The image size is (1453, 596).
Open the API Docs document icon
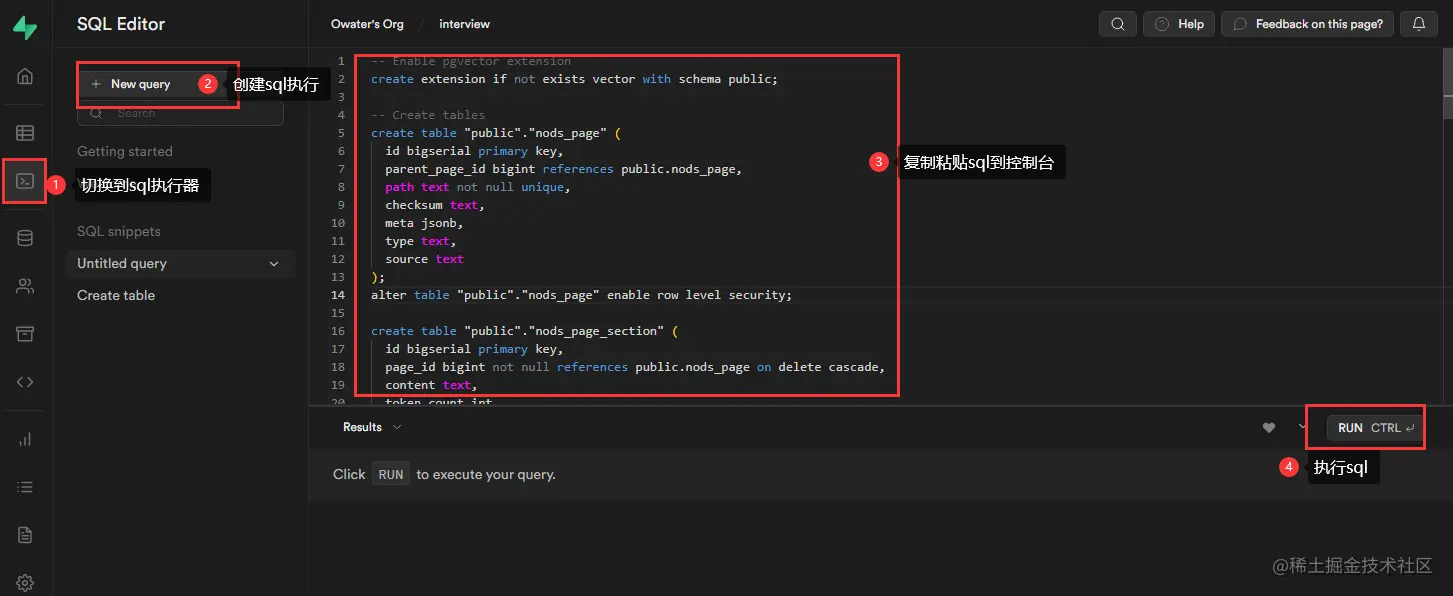25,535
